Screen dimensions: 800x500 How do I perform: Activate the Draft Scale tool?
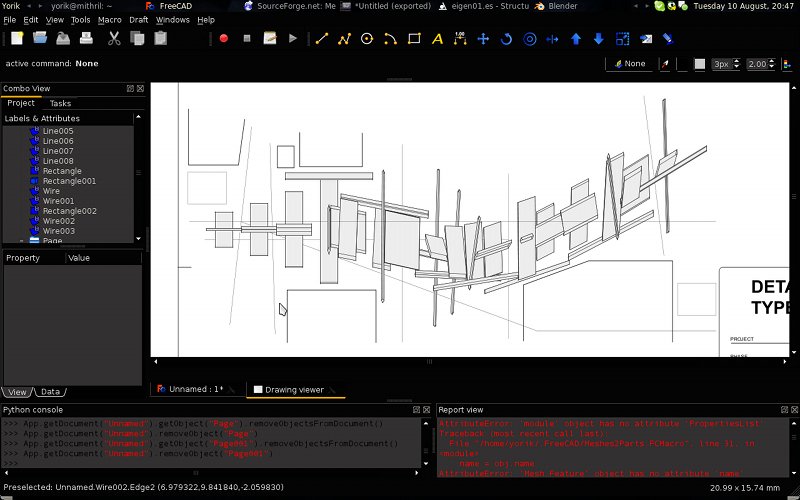622,39
